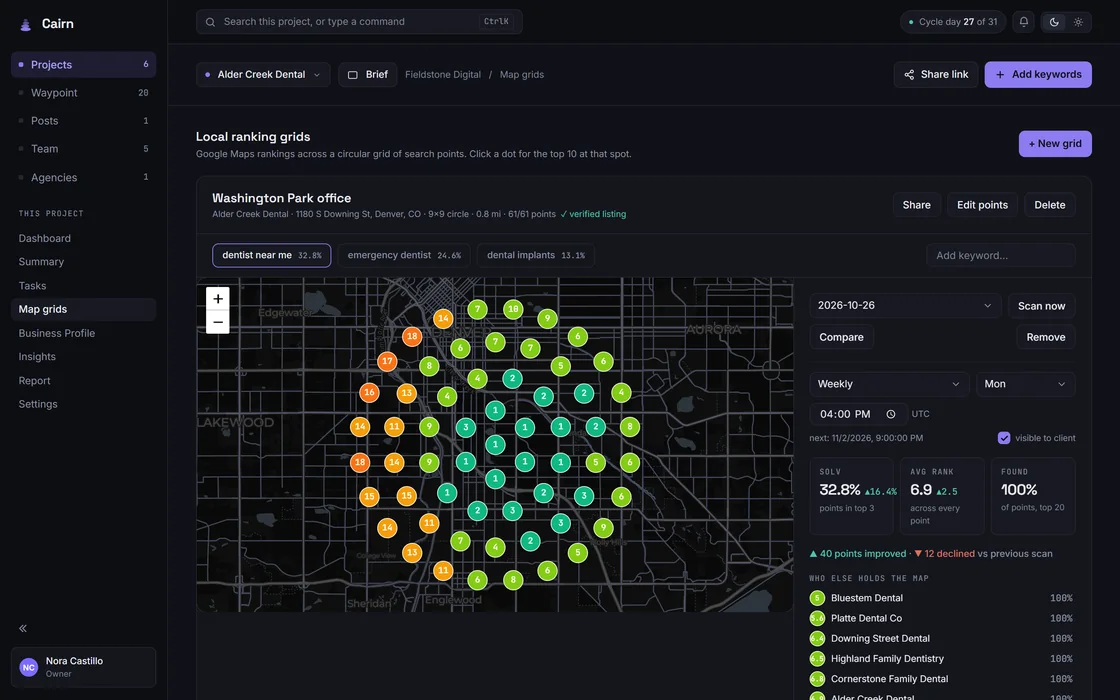Click the Cairn logo icon
Screen dimensions: 1120x700
point(25,24)
